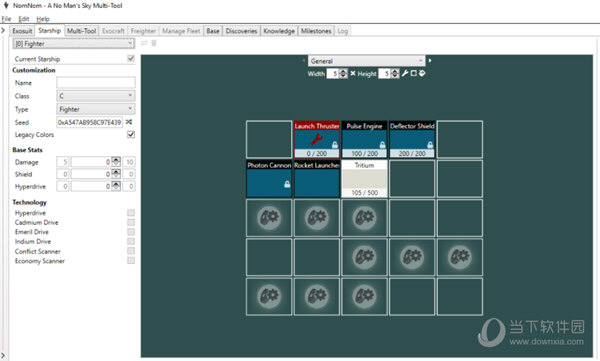
Task: Click the Height stepper arrows
Action: point(395,73)
